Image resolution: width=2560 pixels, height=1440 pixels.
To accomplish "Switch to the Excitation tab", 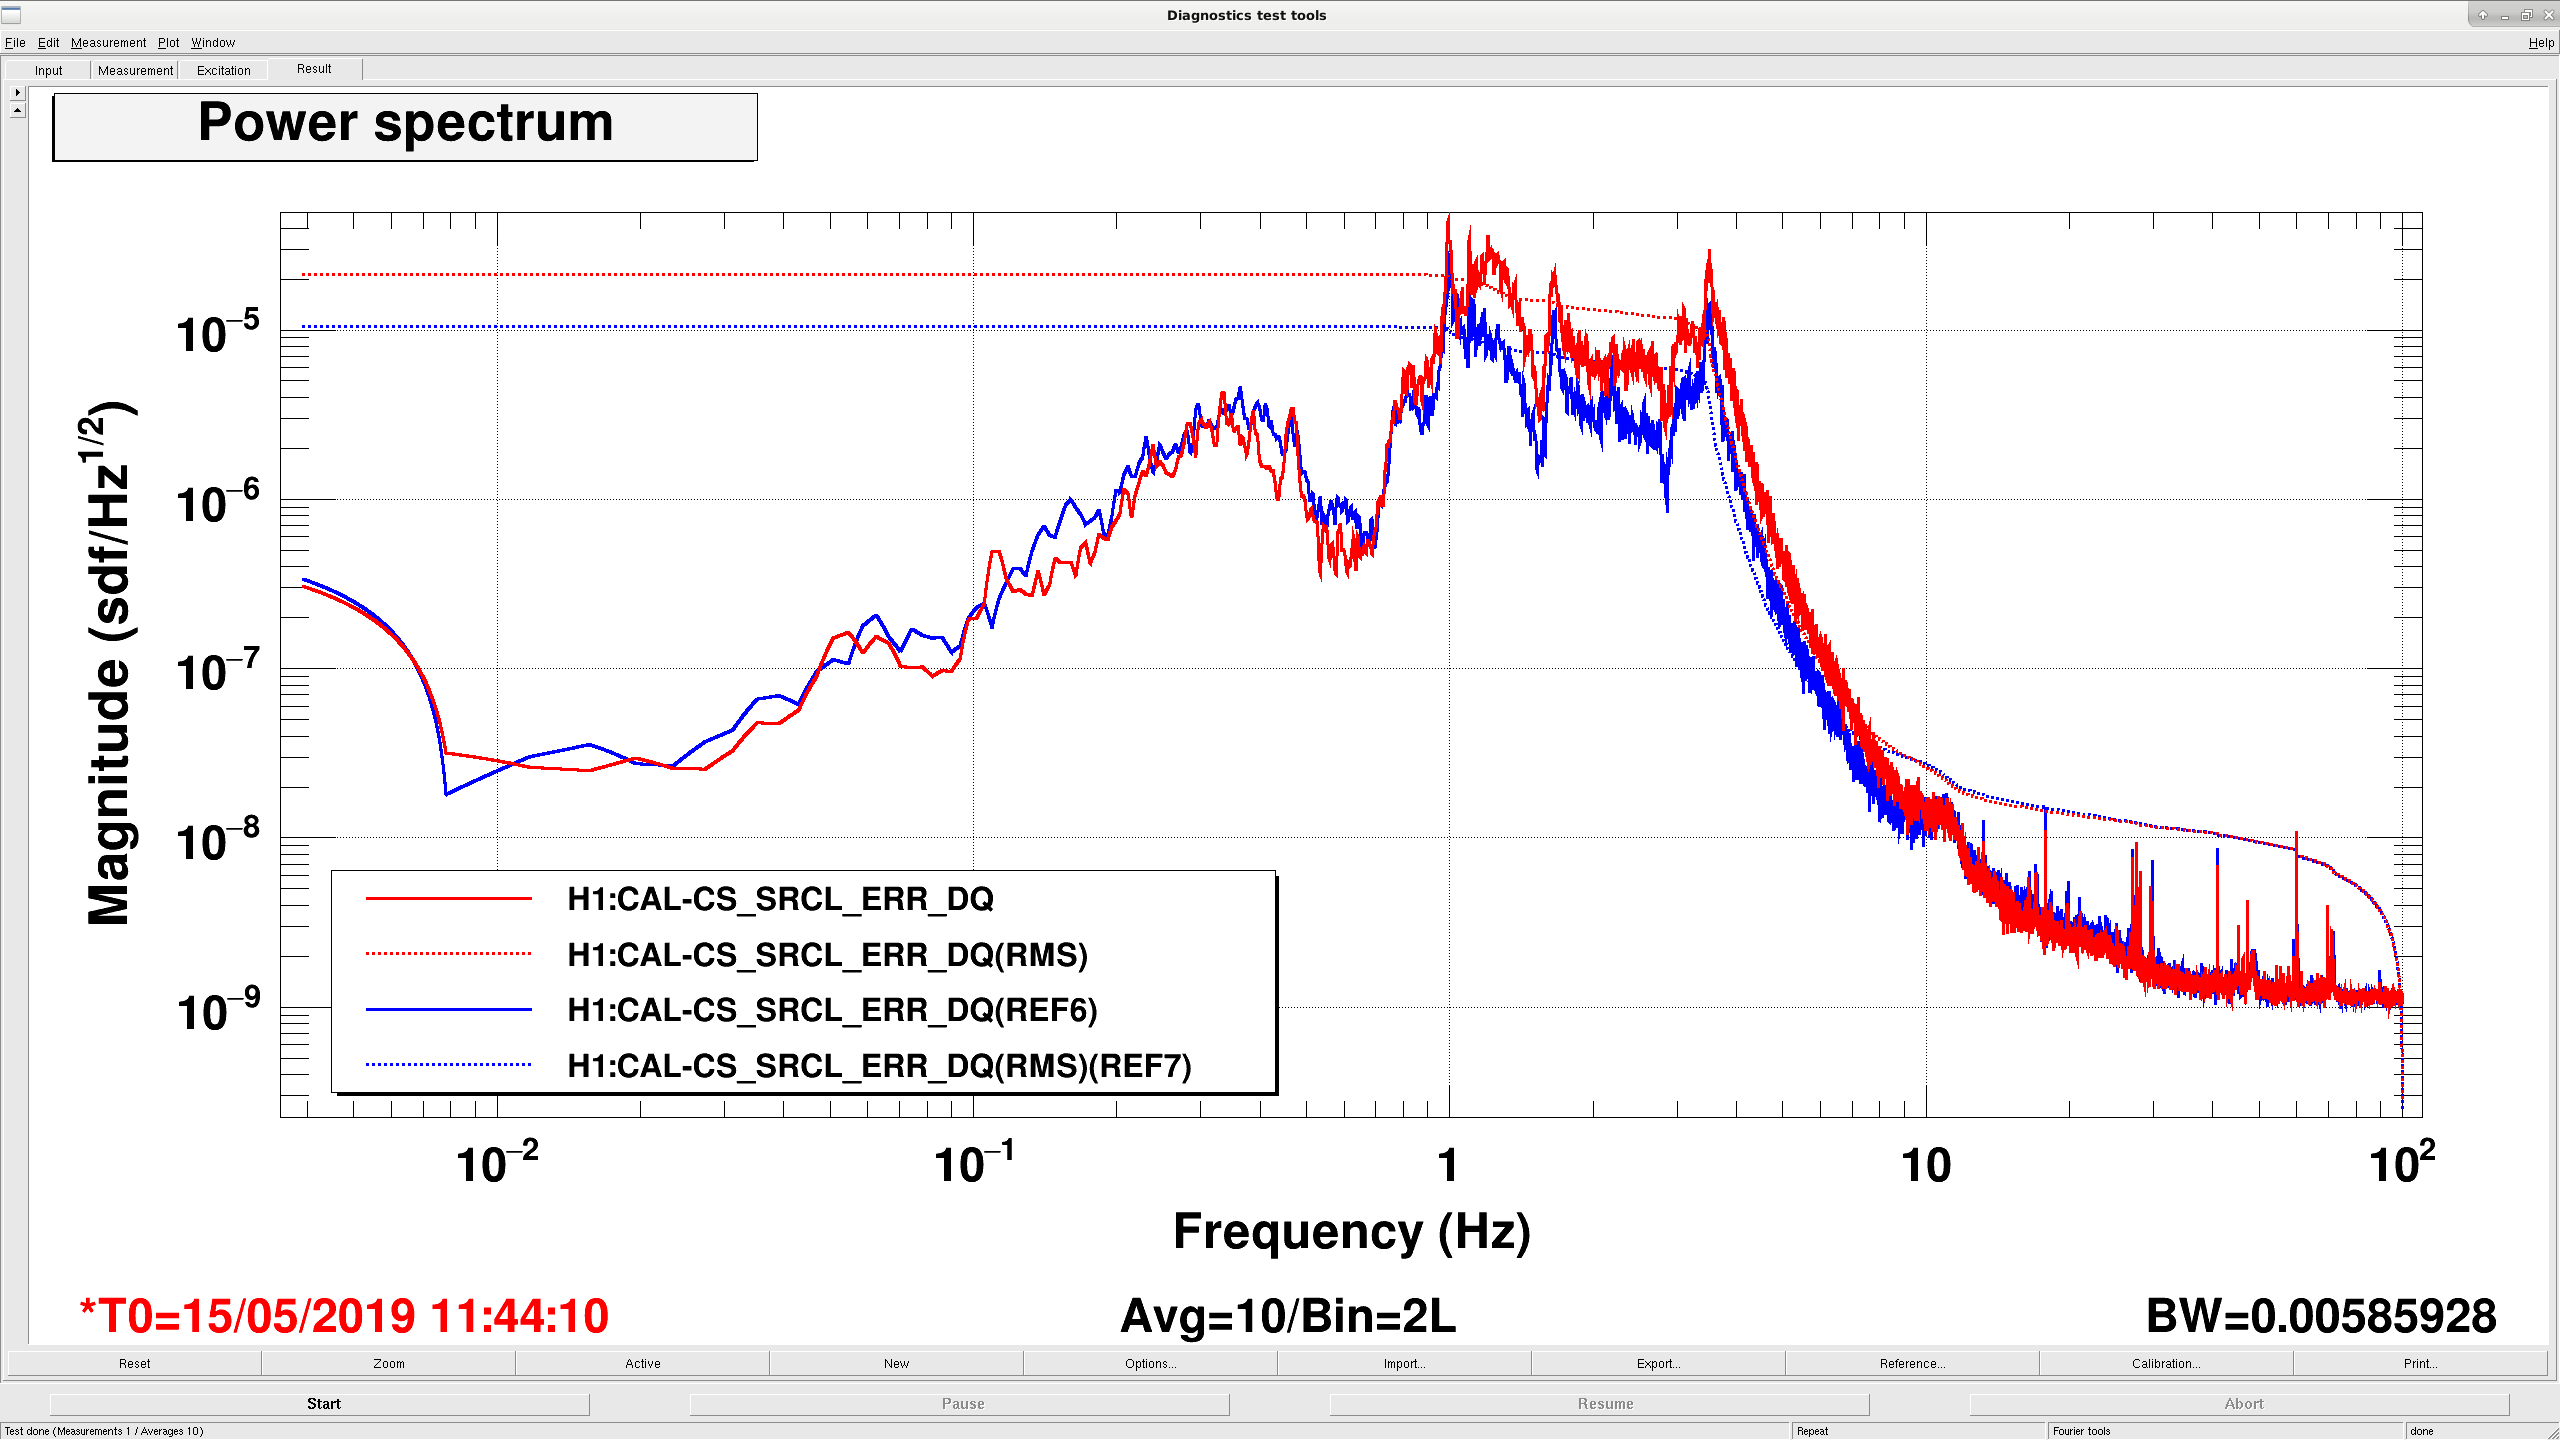I will pyautogui.click(x=223, y=70).
